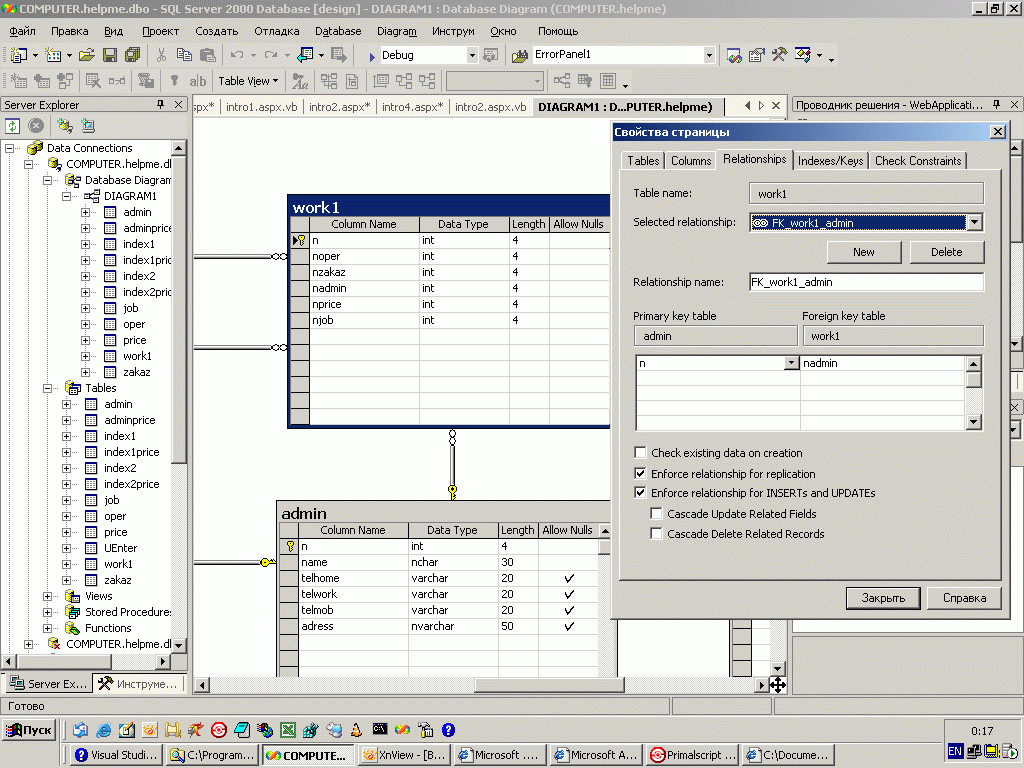Uncheck Enforce relationship for replication

click(638, 473)
